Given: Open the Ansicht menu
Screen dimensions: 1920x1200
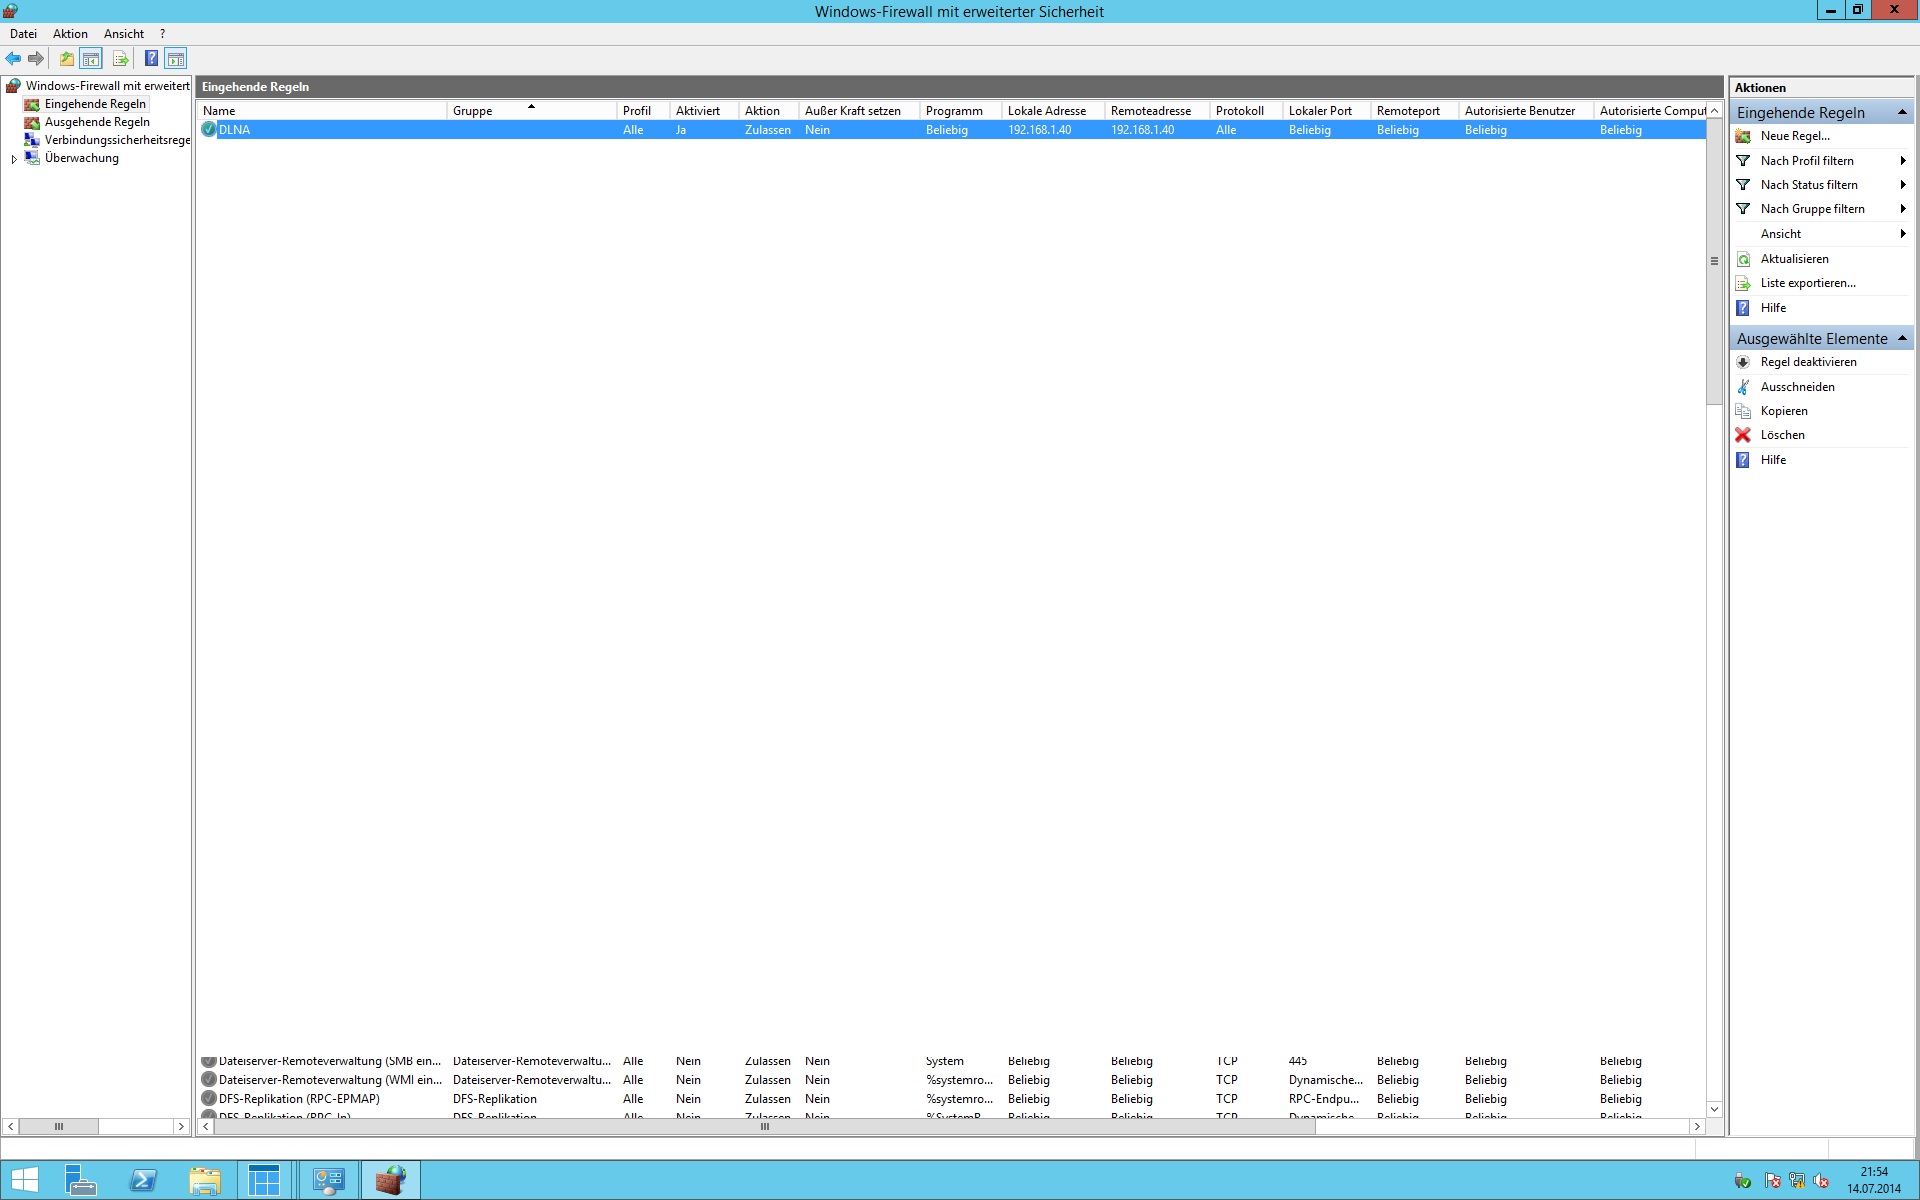Looking at the screenshot, I should pyautogui.click(x=122, y=33).
